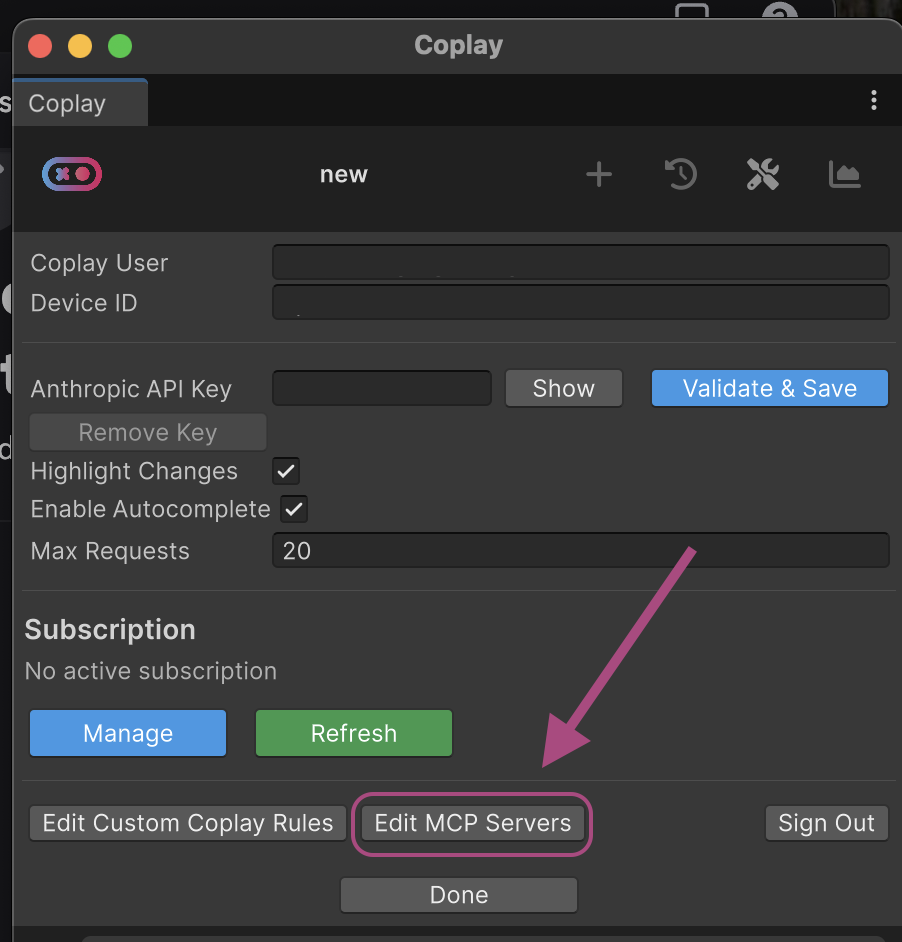The height and width of the screenshot is (942, 902).
Task: Click the Max Requests field
Action: tap(581, 550)
